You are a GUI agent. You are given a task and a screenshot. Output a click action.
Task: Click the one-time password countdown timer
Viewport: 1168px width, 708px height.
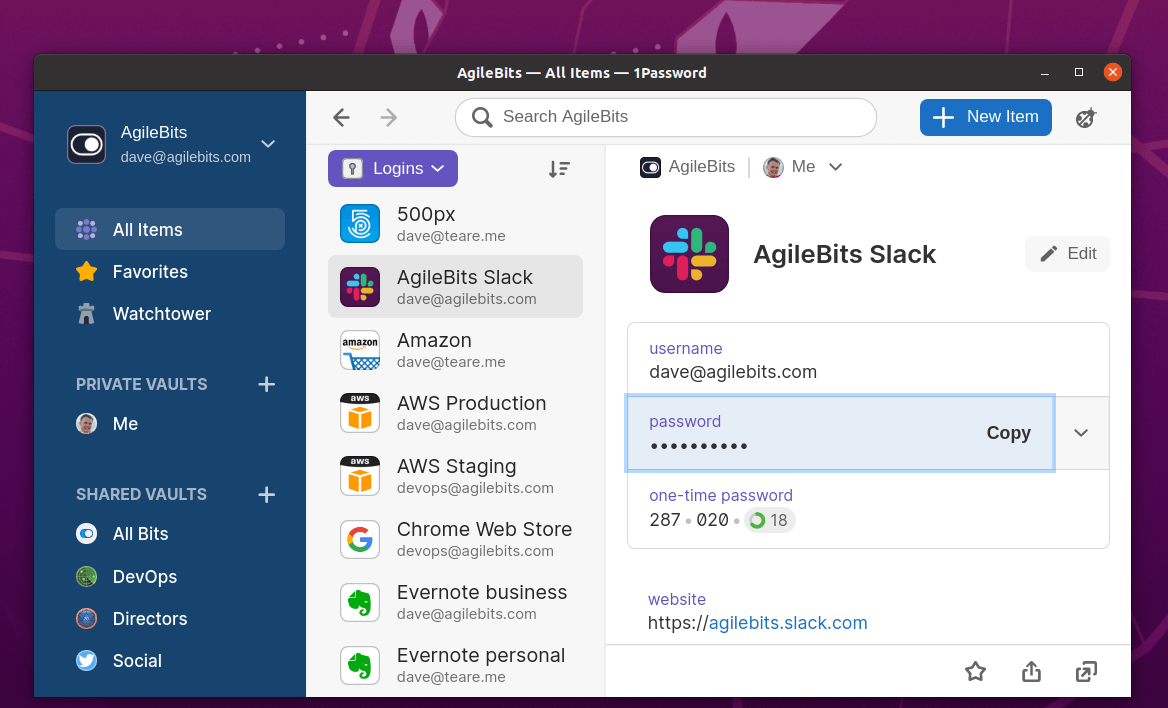click(x=769, y=519)
